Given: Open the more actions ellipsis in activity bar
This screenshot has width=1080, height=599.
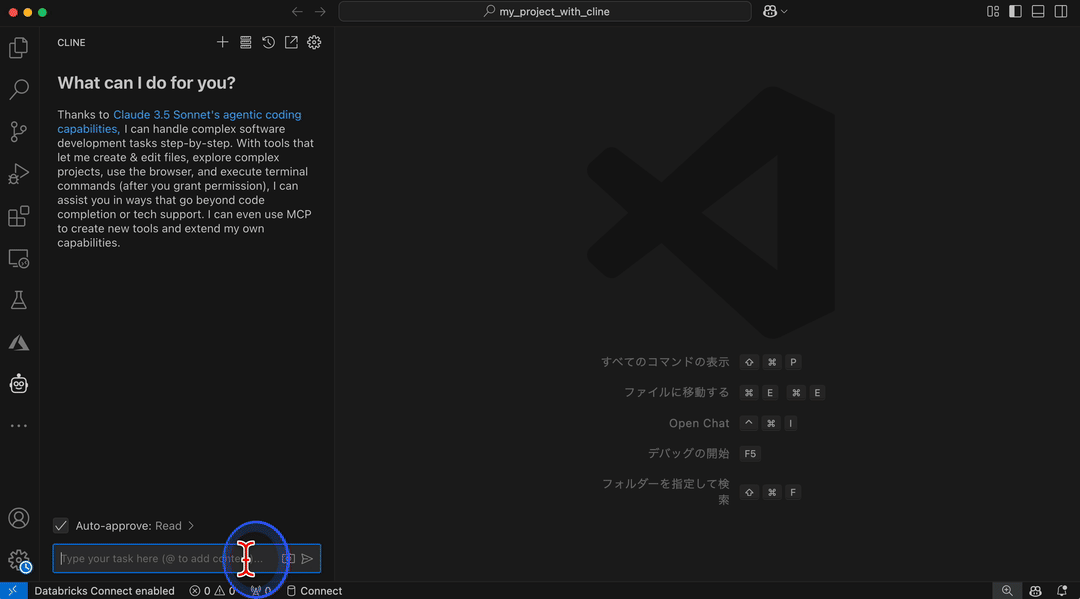Looking at the screenshot, I should [18, 425].
